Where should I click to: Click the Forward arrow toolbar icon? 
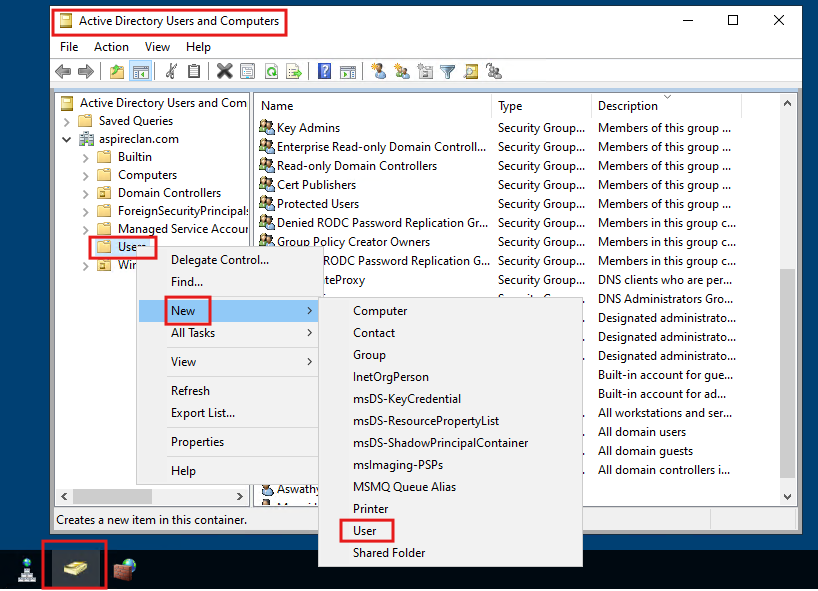click(x=86, y=71)
